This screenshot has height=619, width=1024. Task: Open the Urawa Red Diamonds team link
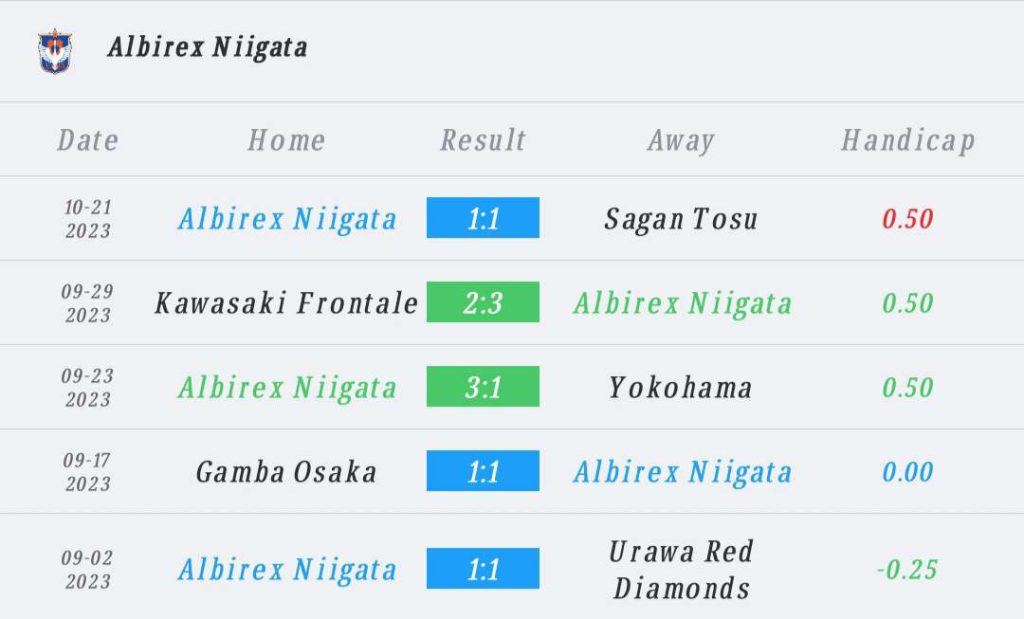pos(681,569)
